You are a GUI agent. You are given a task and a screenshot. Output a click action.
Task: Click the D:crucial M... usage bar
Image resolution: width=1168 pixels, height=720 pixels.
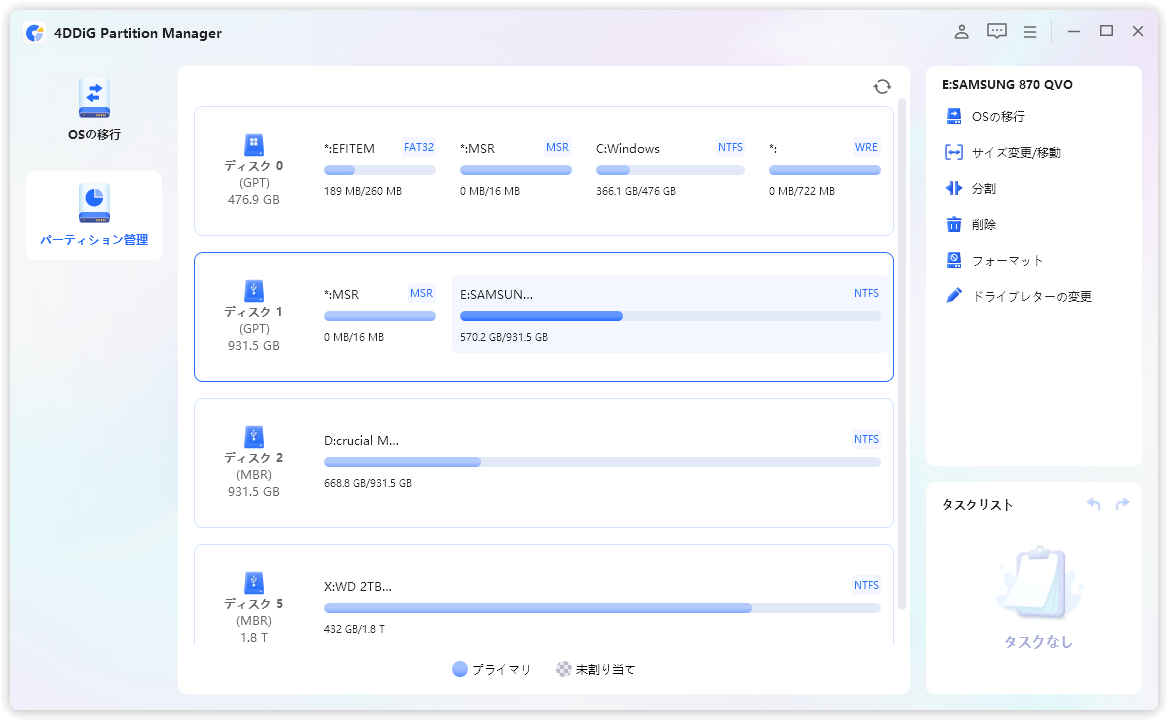click(602, 462)
